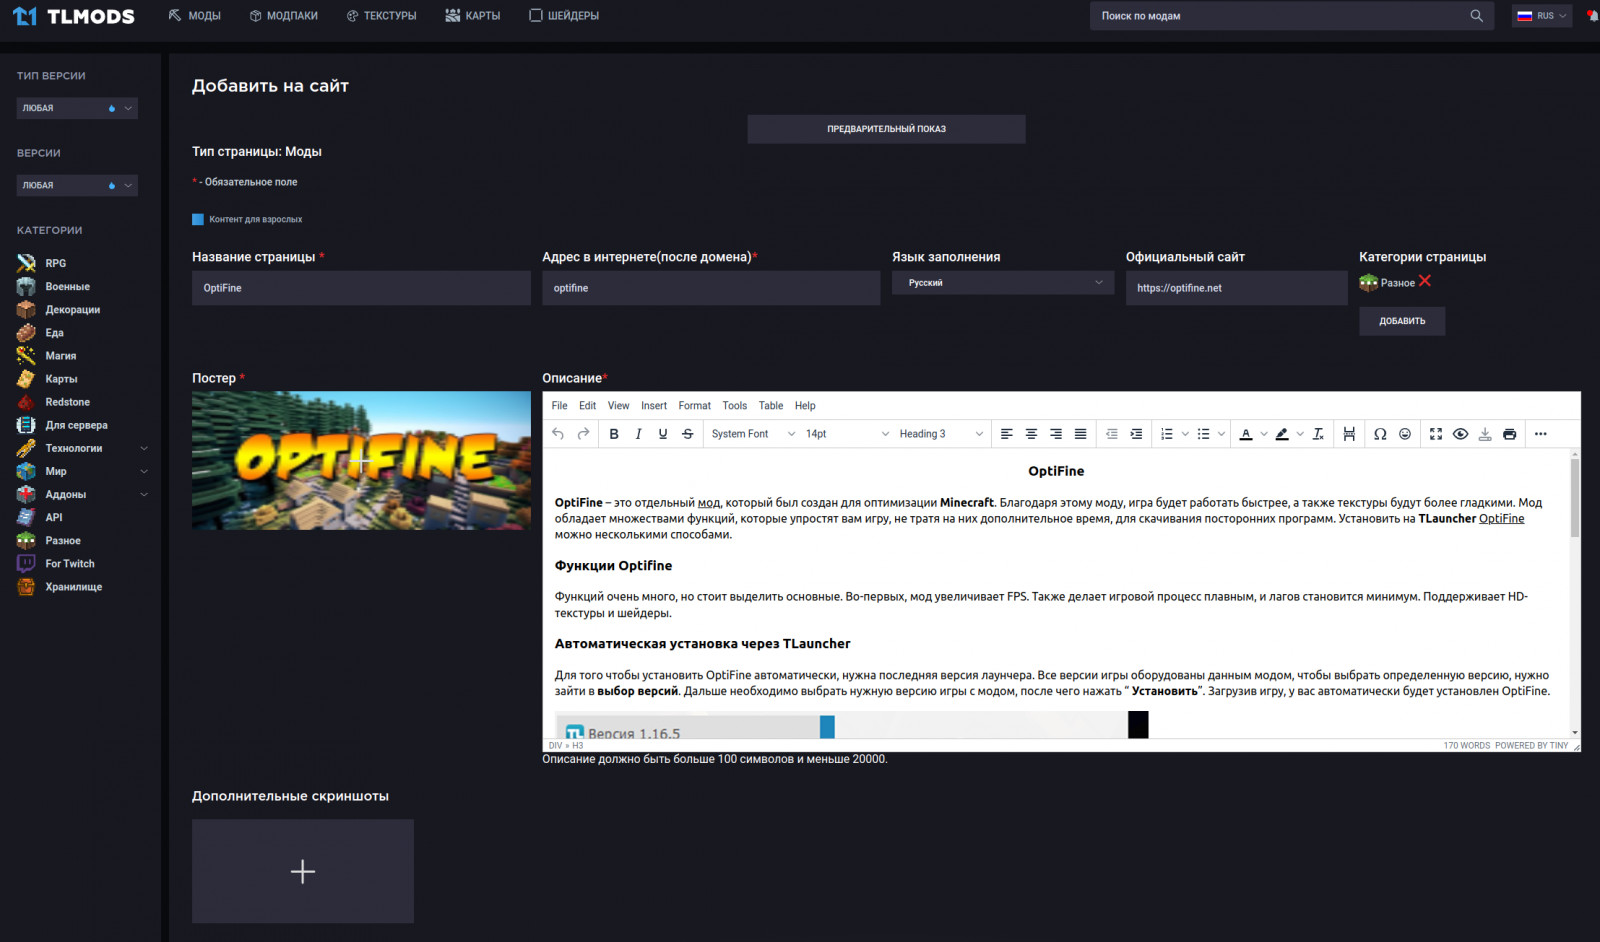Open the editor Insert menu
The height and width of the screenshot is (942, 1600).
654,406
